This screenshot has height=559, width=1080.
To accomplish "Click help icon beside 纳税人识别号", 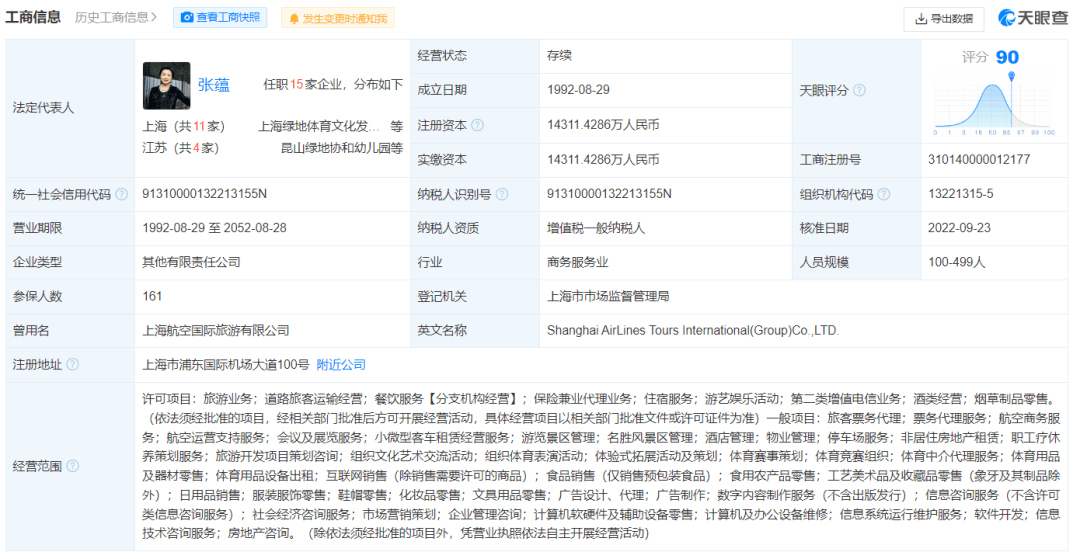I will [x=501, y=194].
